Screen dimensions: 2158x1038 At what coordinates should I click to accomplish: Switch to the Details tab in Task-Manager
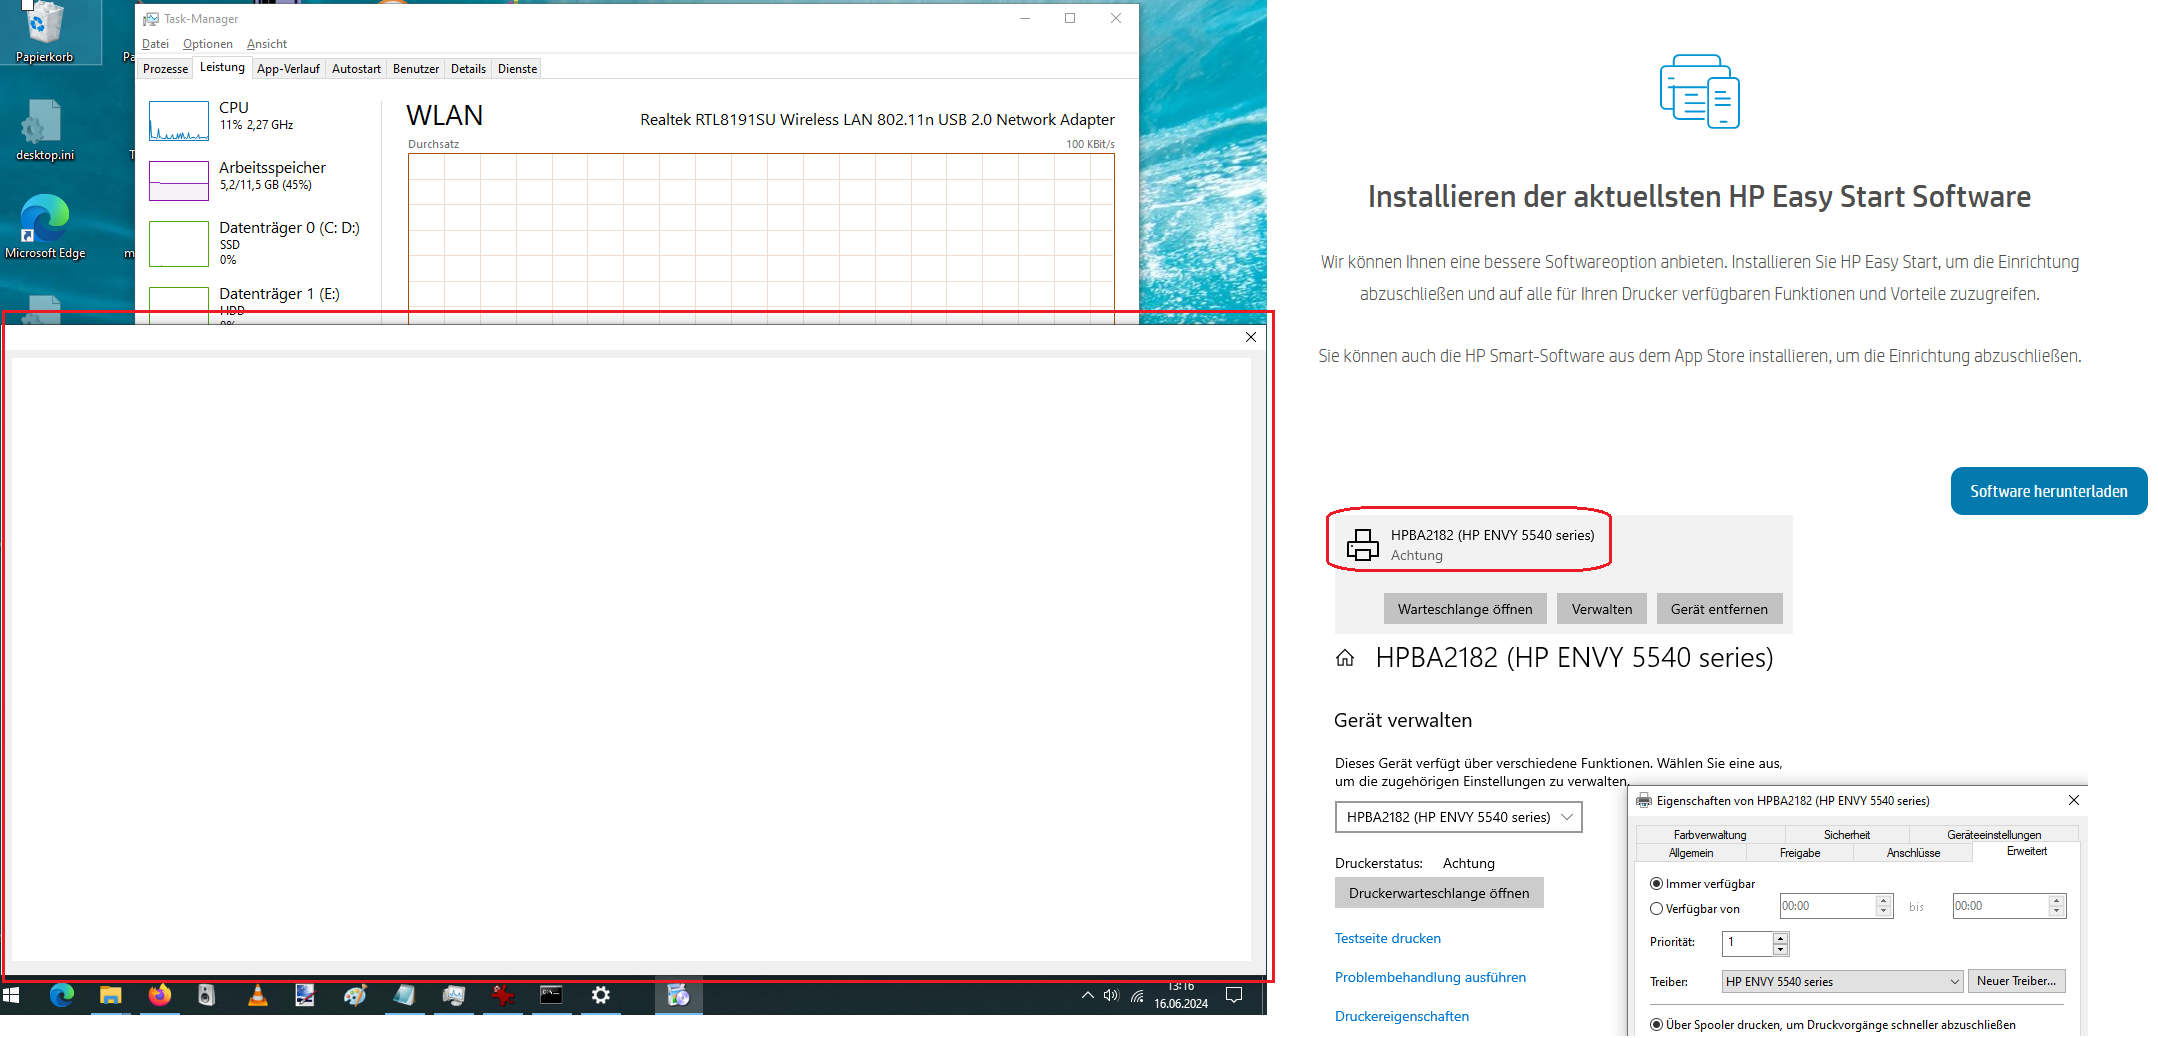468,69
